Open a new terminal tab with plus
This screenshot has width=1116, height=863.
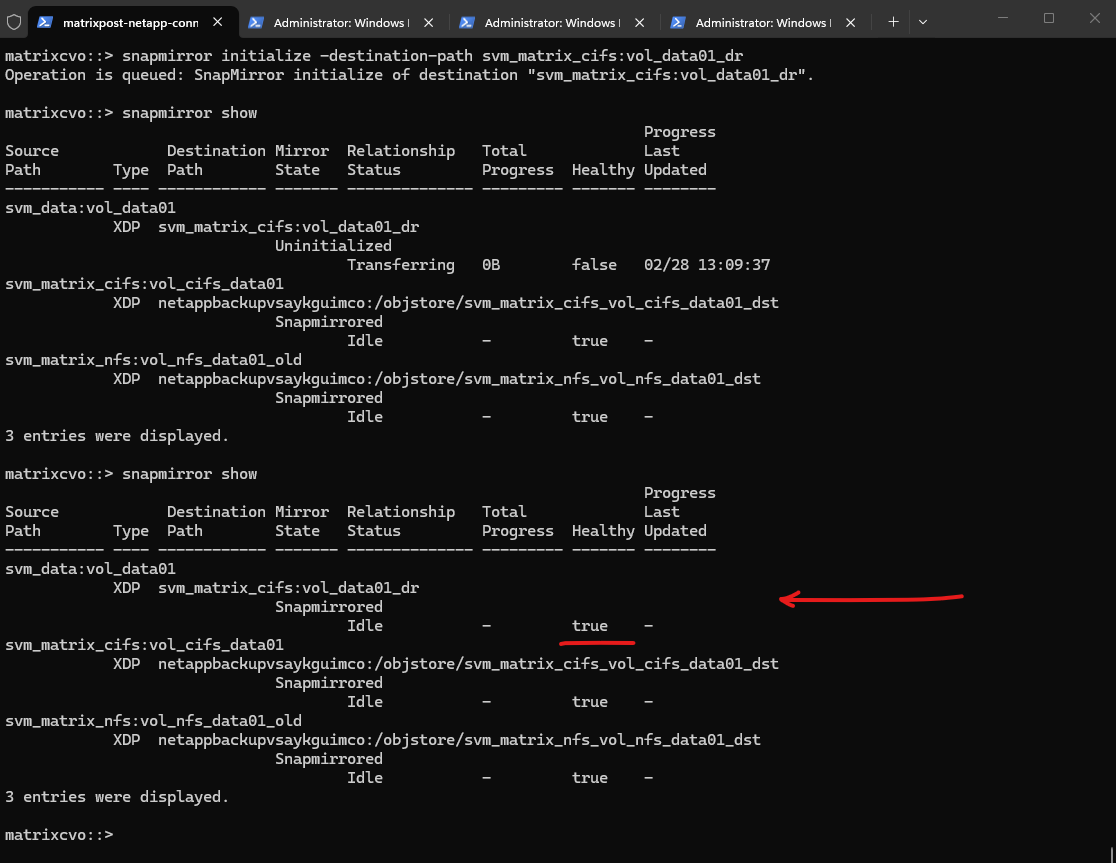pyautogui.click(x=893, y=22)
